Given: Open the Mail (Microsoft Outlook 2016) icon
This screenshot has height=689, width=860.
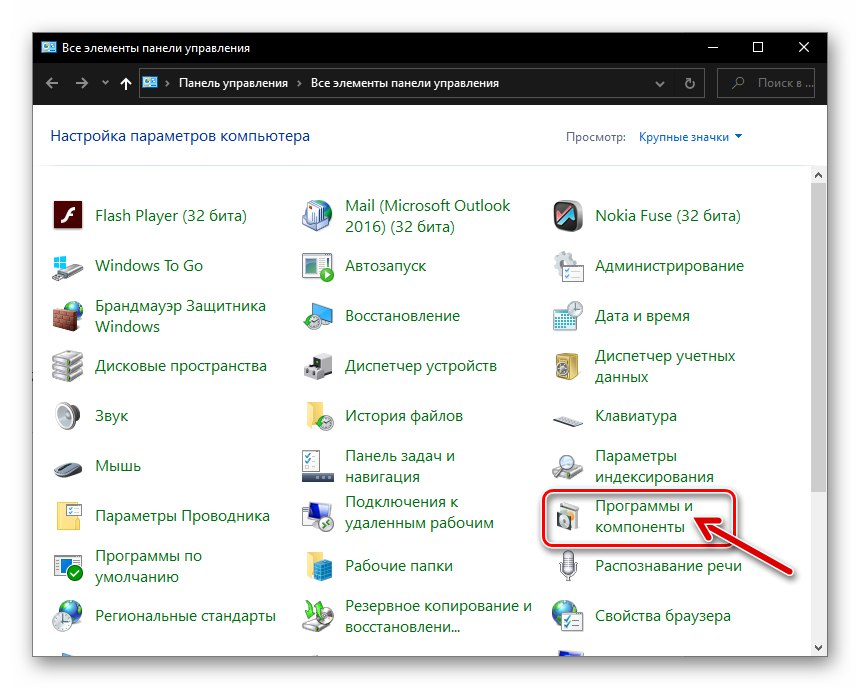Looking at the screenshot, I should [317, 216].
